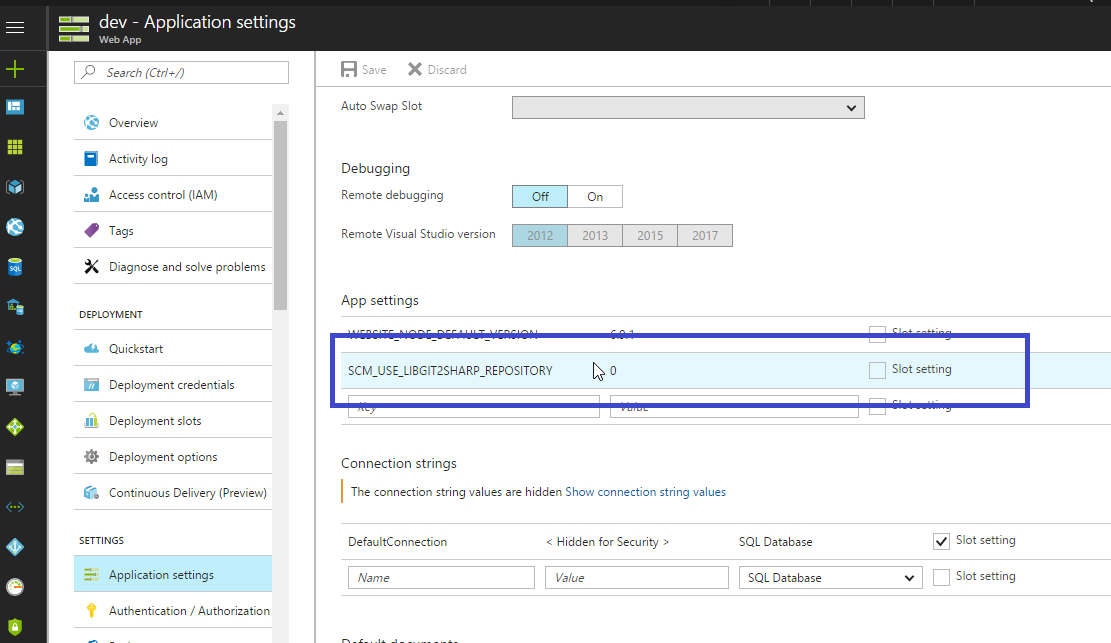Click the Save disk icon
This screenshot has height=643, width=1111.
(x=349, y=70)
